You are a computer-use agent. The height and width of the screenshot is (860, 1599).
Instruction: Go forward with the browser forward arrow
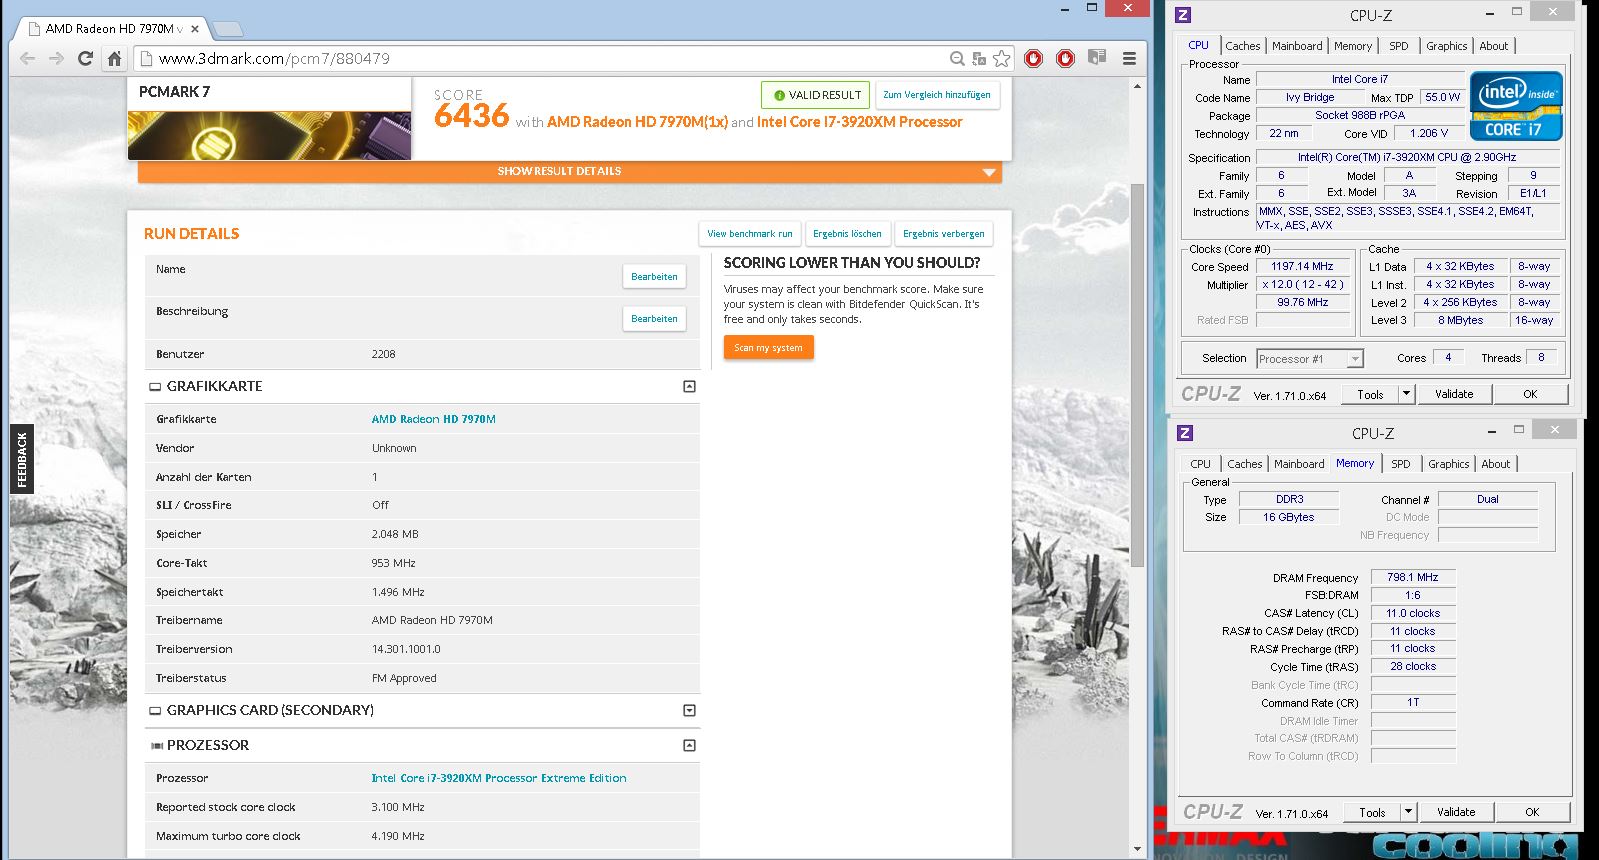click(x=56, y=58)
